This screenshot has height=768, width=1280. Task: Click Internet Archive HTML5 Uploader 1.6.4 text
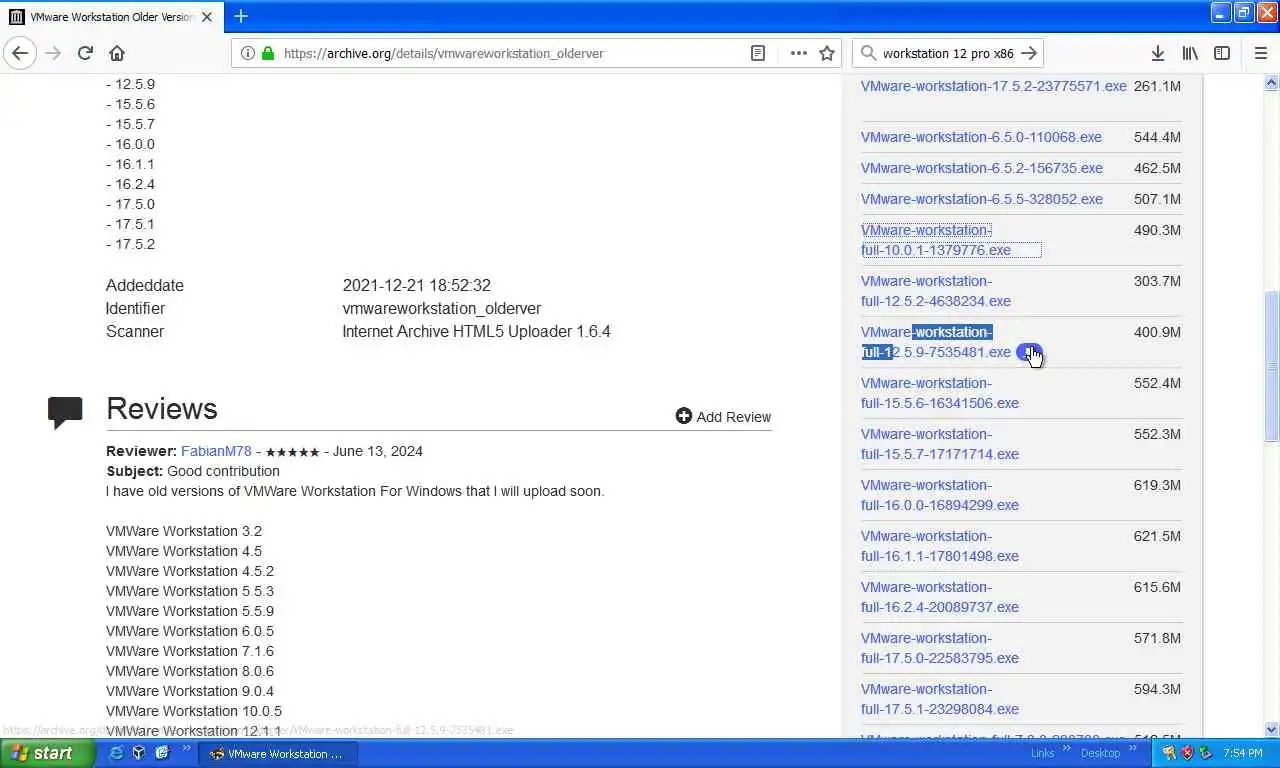pyautogui.click(x=476, y=331)
